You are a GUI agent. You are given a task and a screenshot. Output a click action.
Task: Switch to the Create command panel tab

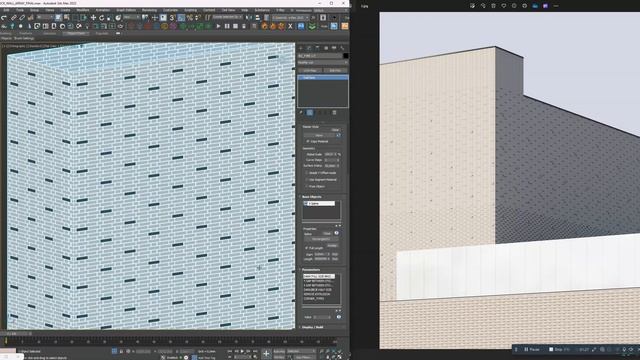point(301,48)
